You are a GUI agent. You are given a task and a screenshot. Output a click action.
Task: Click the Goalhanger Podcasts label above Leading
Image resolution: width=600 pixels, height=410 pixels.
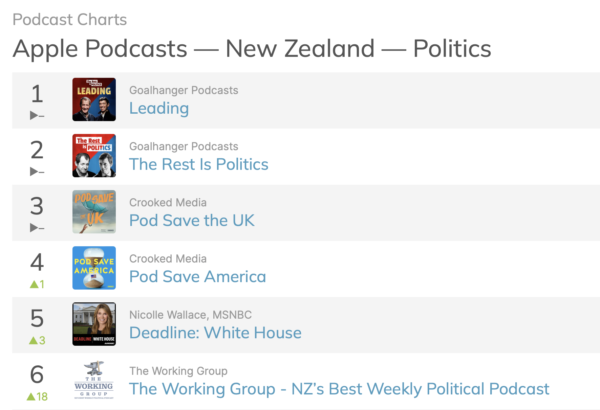184,91
